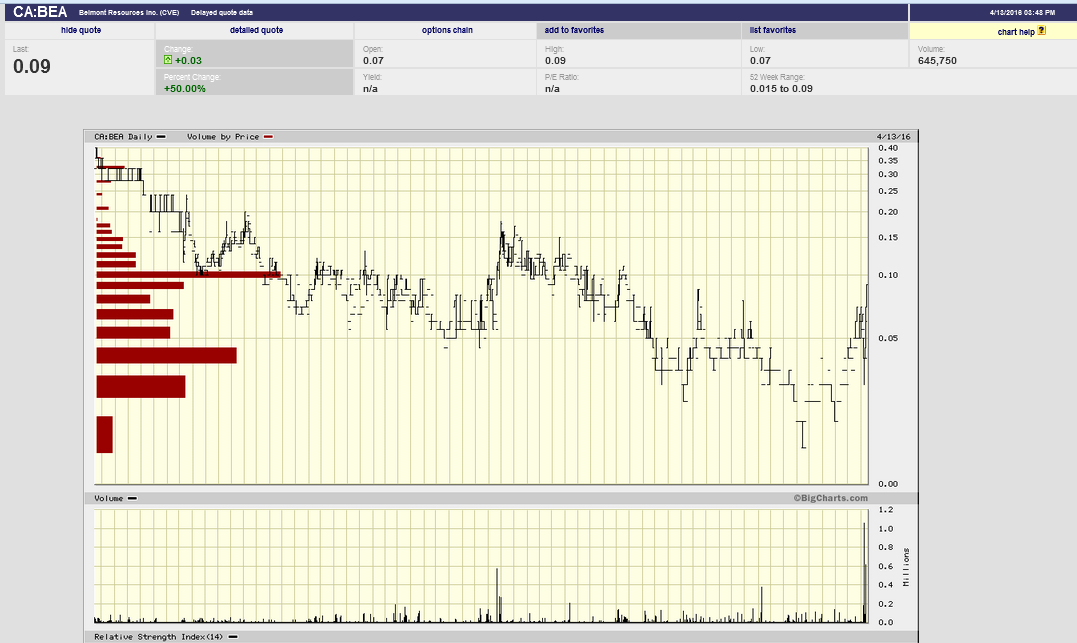This screenshot has height=643, width=1077.
Task: Click the CA:BEA ticker symbol header
Action: tap(40, 12)
